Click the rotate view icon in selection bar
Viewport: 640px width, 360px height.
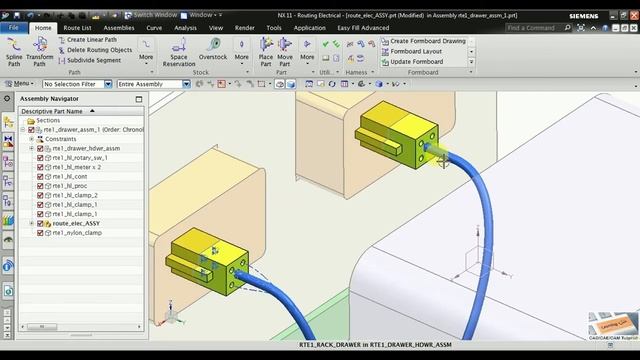click(x=332, y=84)
